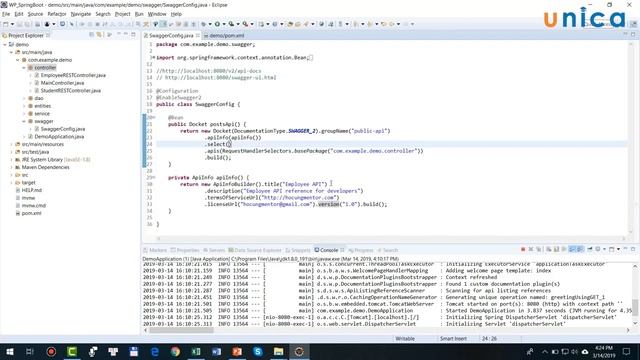Open Chrome from the taskbar
This screenshot has width=640, height=360.
175,351
